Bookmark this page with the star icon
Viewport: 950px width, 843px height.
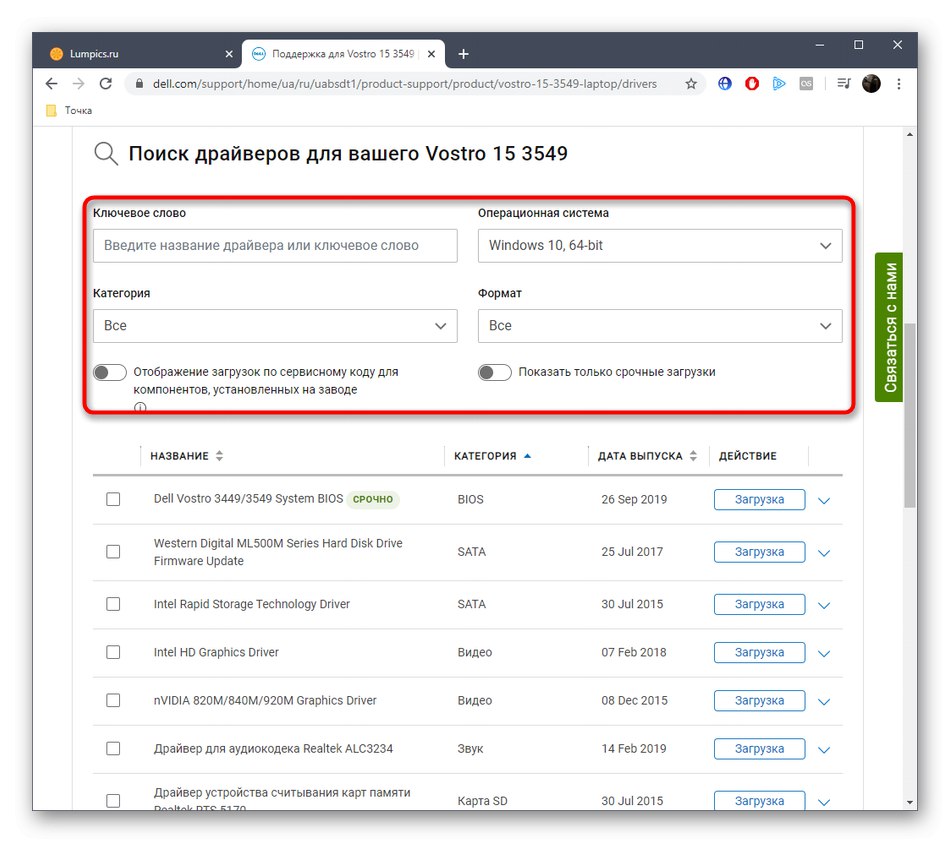click(691, 84)
